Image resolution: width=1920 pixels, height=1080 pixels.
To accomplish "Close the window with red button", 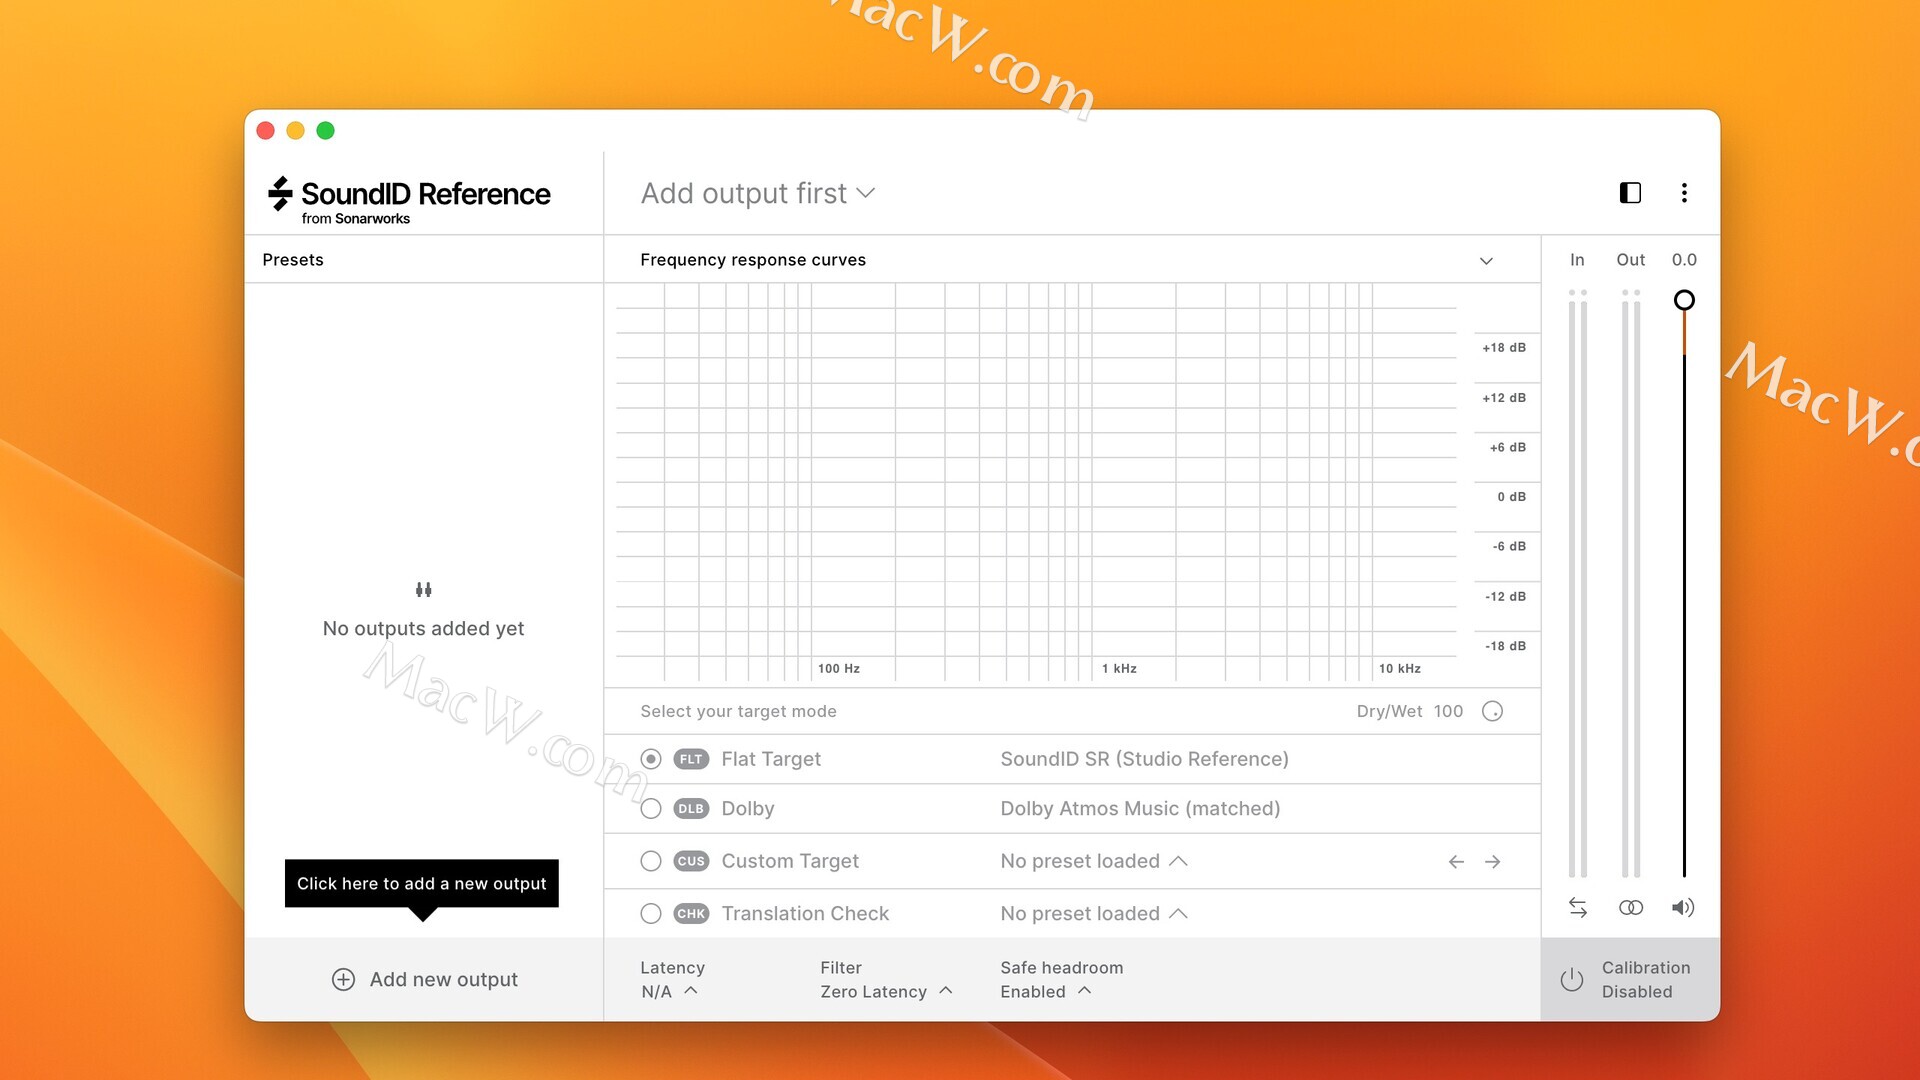I will [266, 131].
